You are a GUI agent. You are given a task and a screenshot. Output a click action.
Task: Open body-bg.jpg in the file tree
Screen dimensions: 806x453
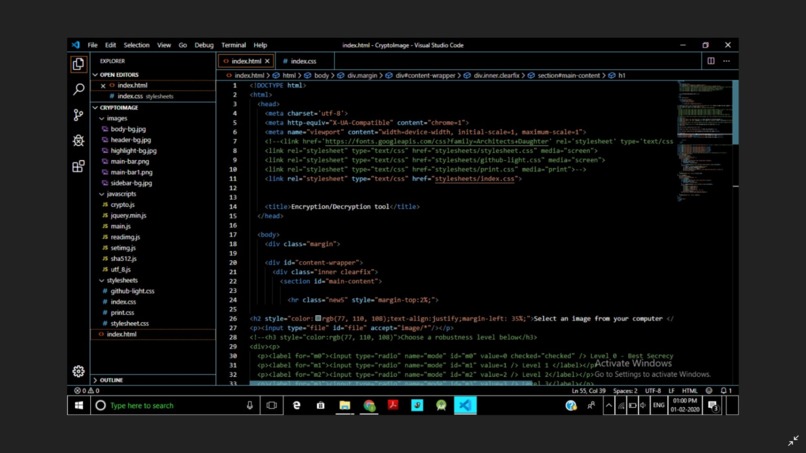(128, 129)
